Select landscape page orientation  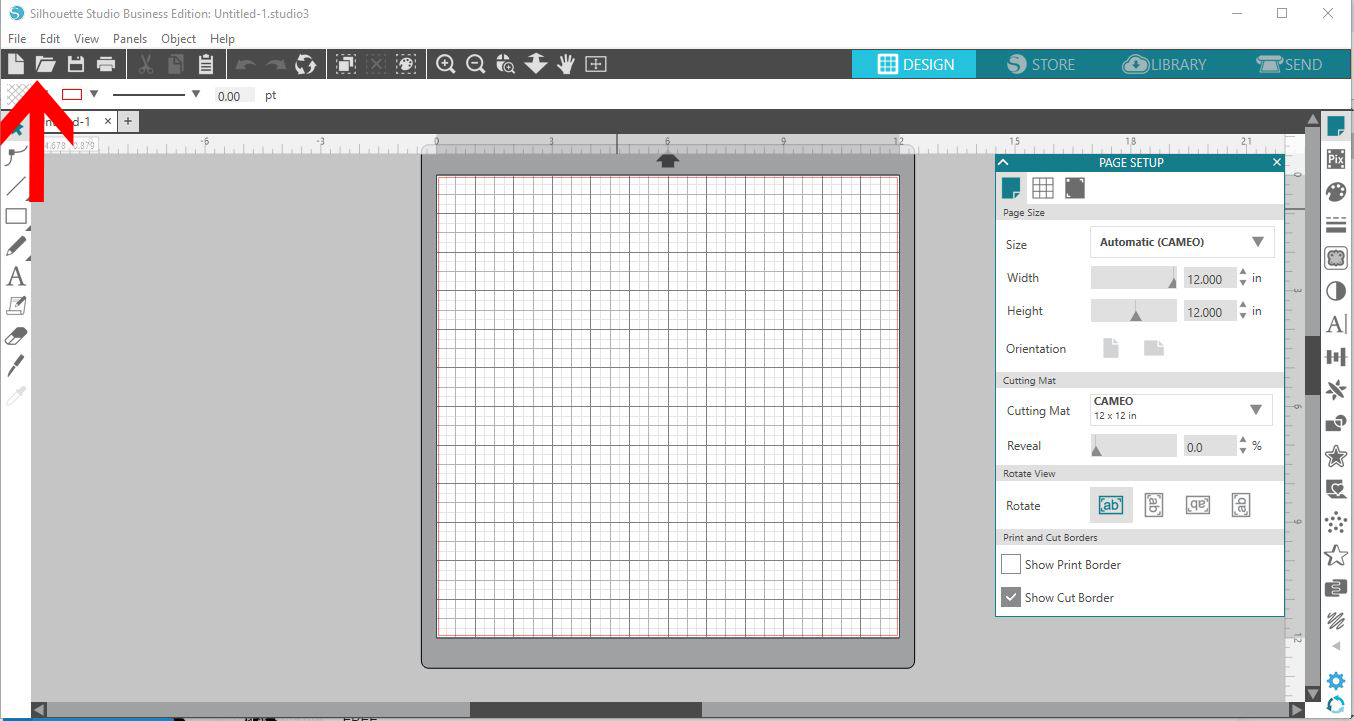tap(1154, 348)
